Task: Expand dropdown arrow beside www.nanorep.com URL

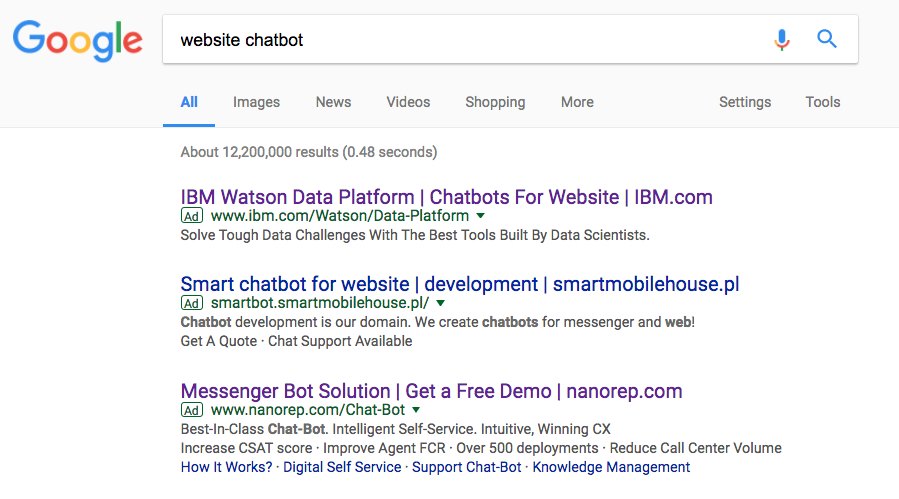Action: [x=417, y=410]
